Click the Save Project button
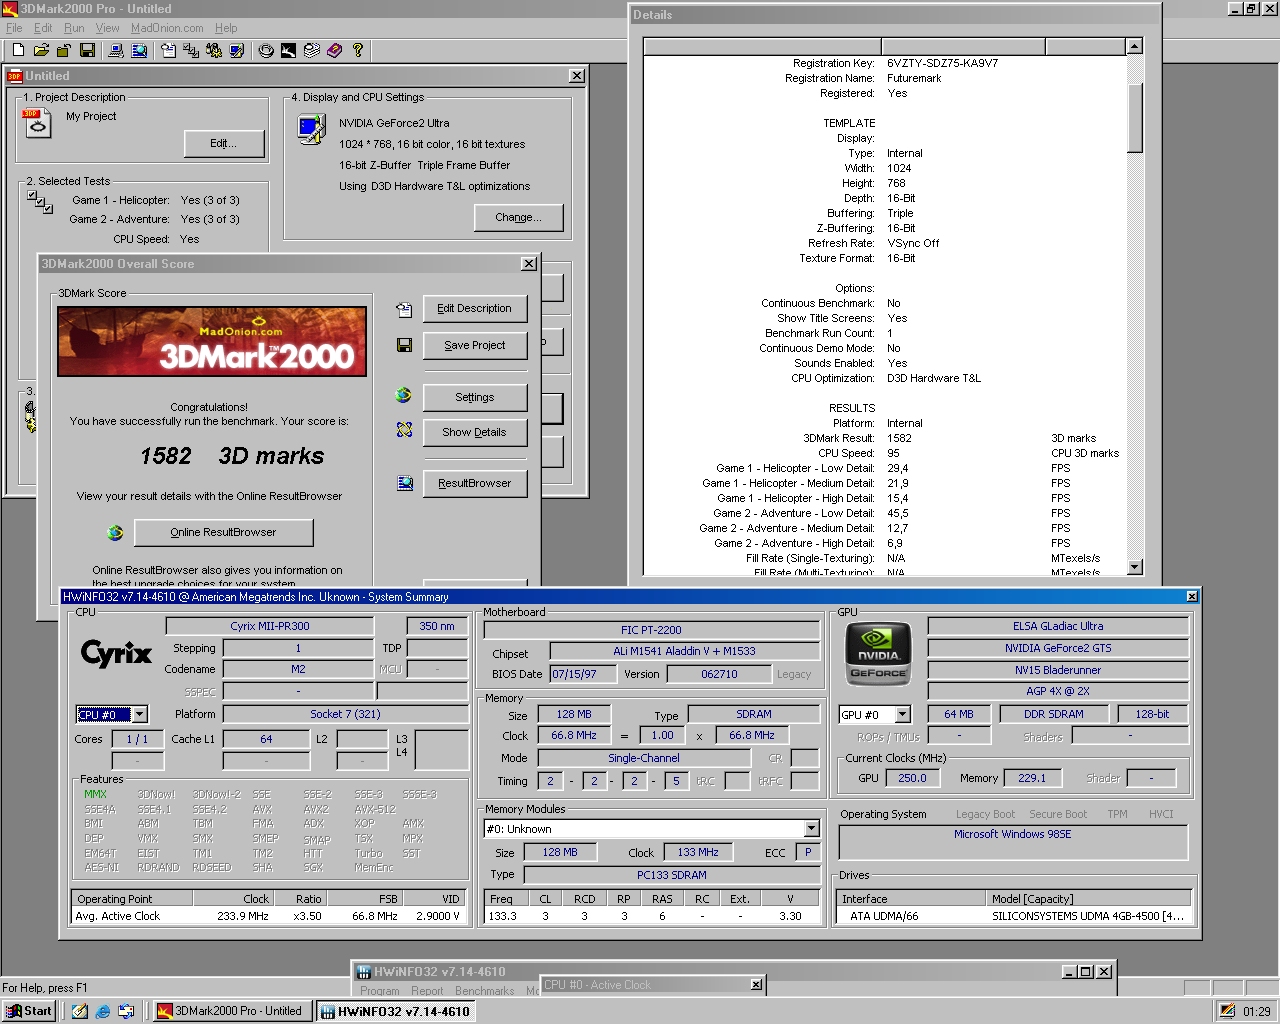Viewport: 1280px width, 1024px height. pos(474,345)
